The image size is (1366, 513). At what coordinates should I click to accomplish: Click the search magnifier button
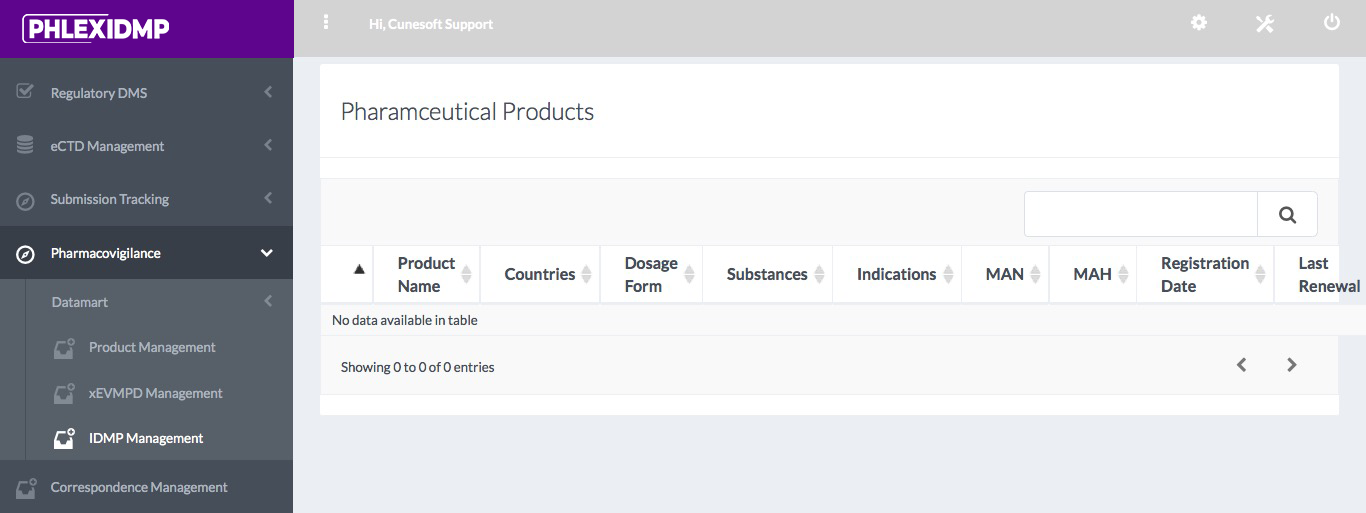[1287, 214]
